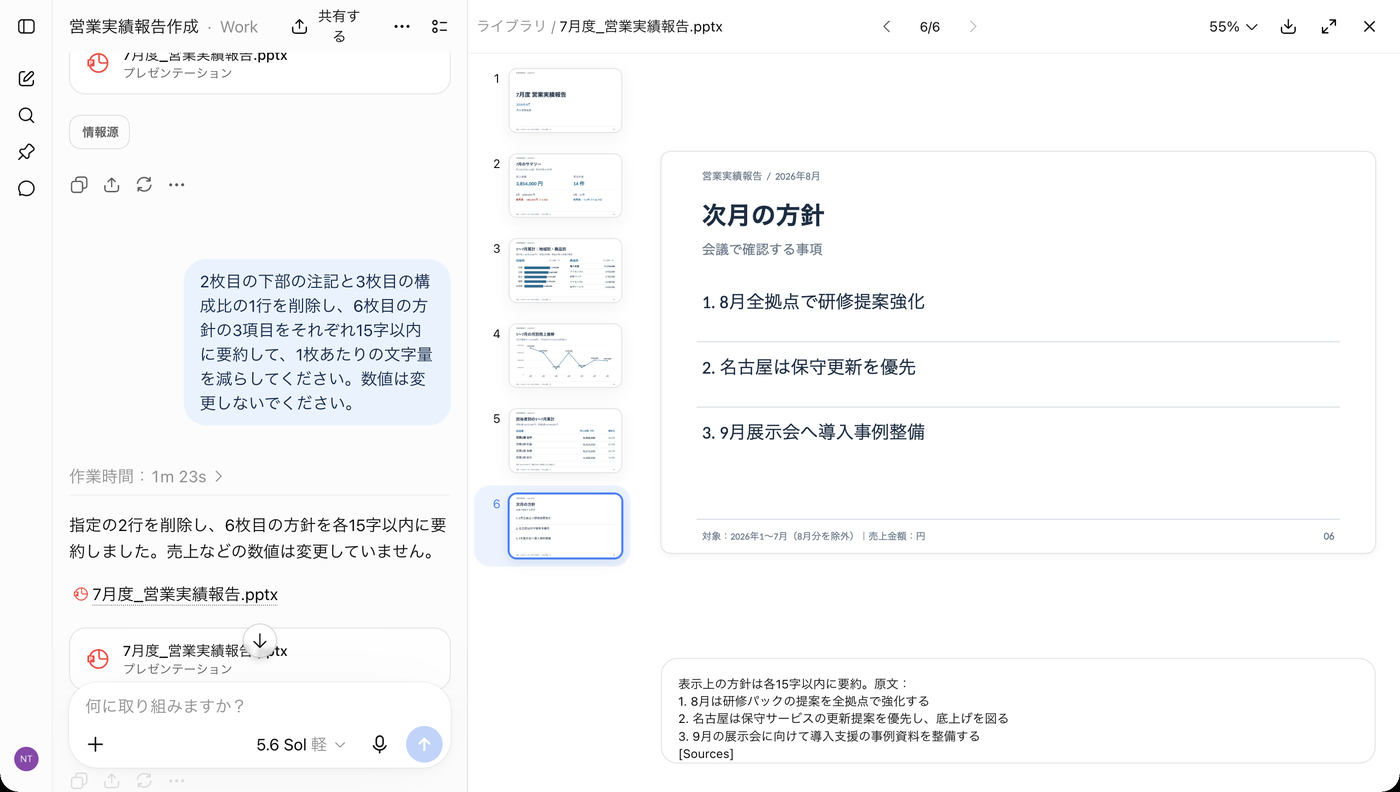The height and width of the screenshot is (792, 1400).
Task: Select slide 1 thumbnail
Action: pos(565,100)
